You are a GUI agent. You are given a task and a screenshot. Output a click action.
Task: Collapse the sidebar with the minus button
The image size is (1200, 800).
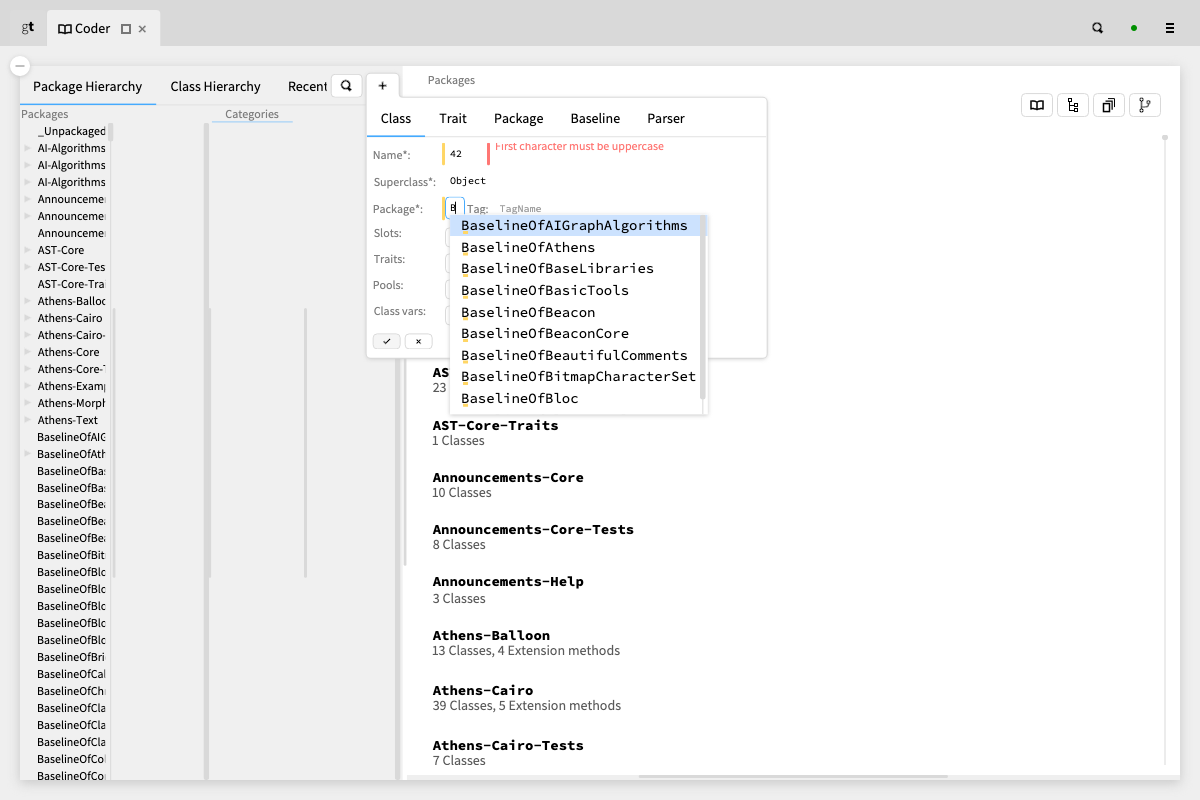(20, 66)
